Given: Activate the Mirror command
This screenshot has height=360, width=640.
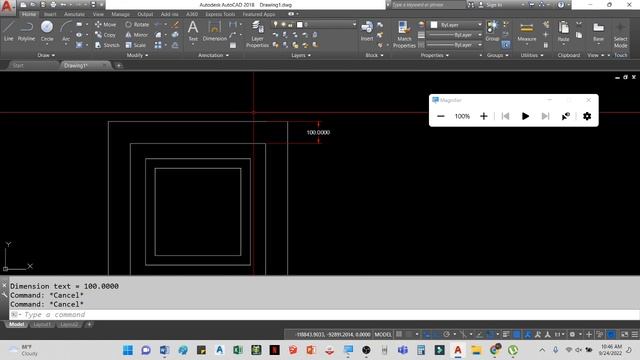Looking at the screenshot, I should pyautogui.click(x=137, y=35).
